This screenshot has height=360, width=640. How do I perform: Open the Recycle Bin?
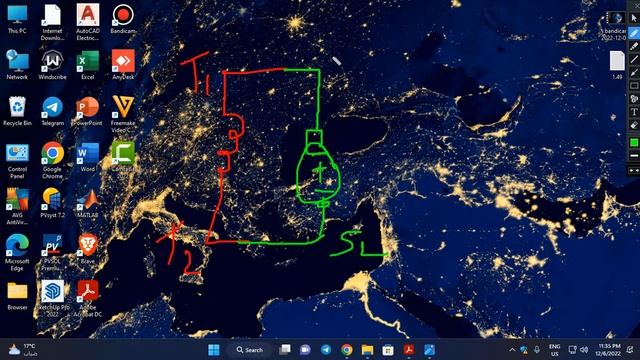(17, 111)
